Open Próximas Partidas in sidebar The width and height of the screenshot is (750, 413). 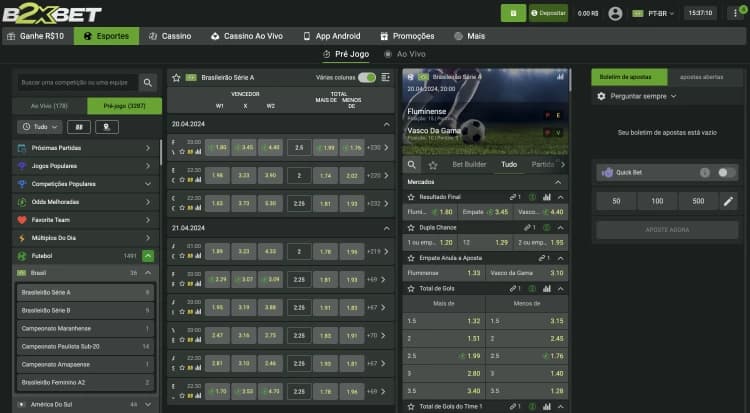point(85,148)
